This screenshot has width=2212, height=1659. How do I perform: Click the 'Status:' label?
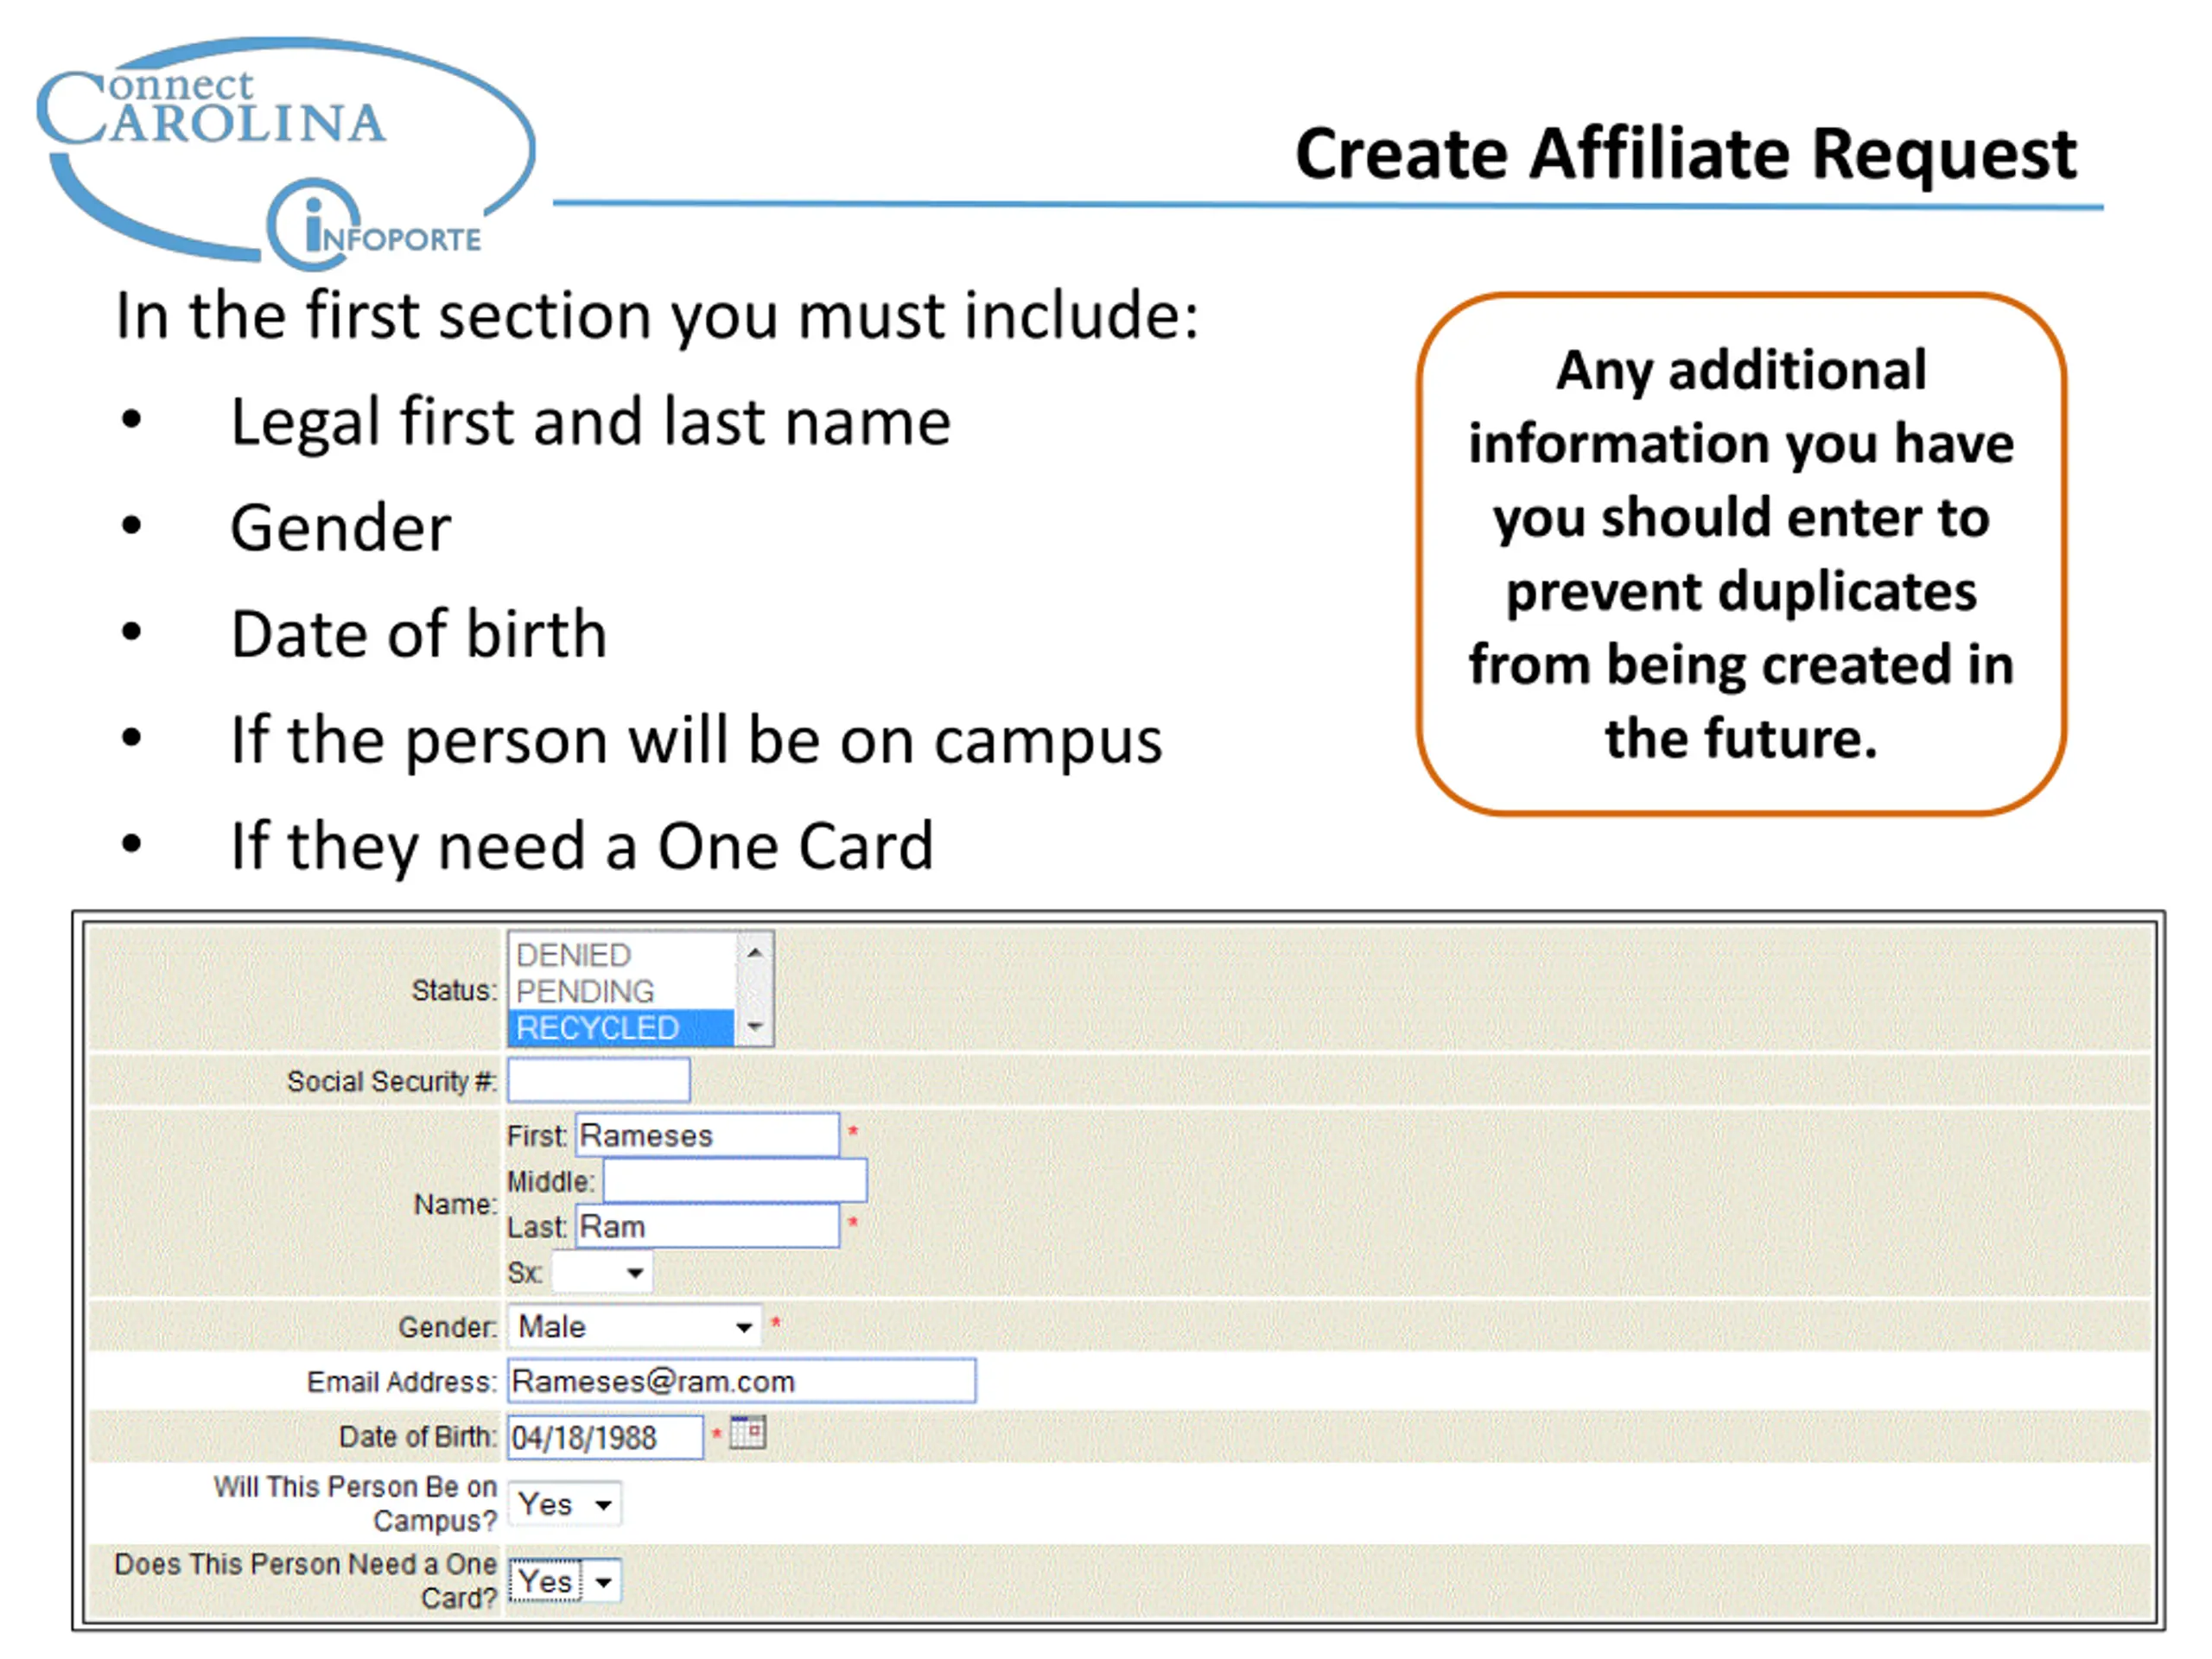455,990
